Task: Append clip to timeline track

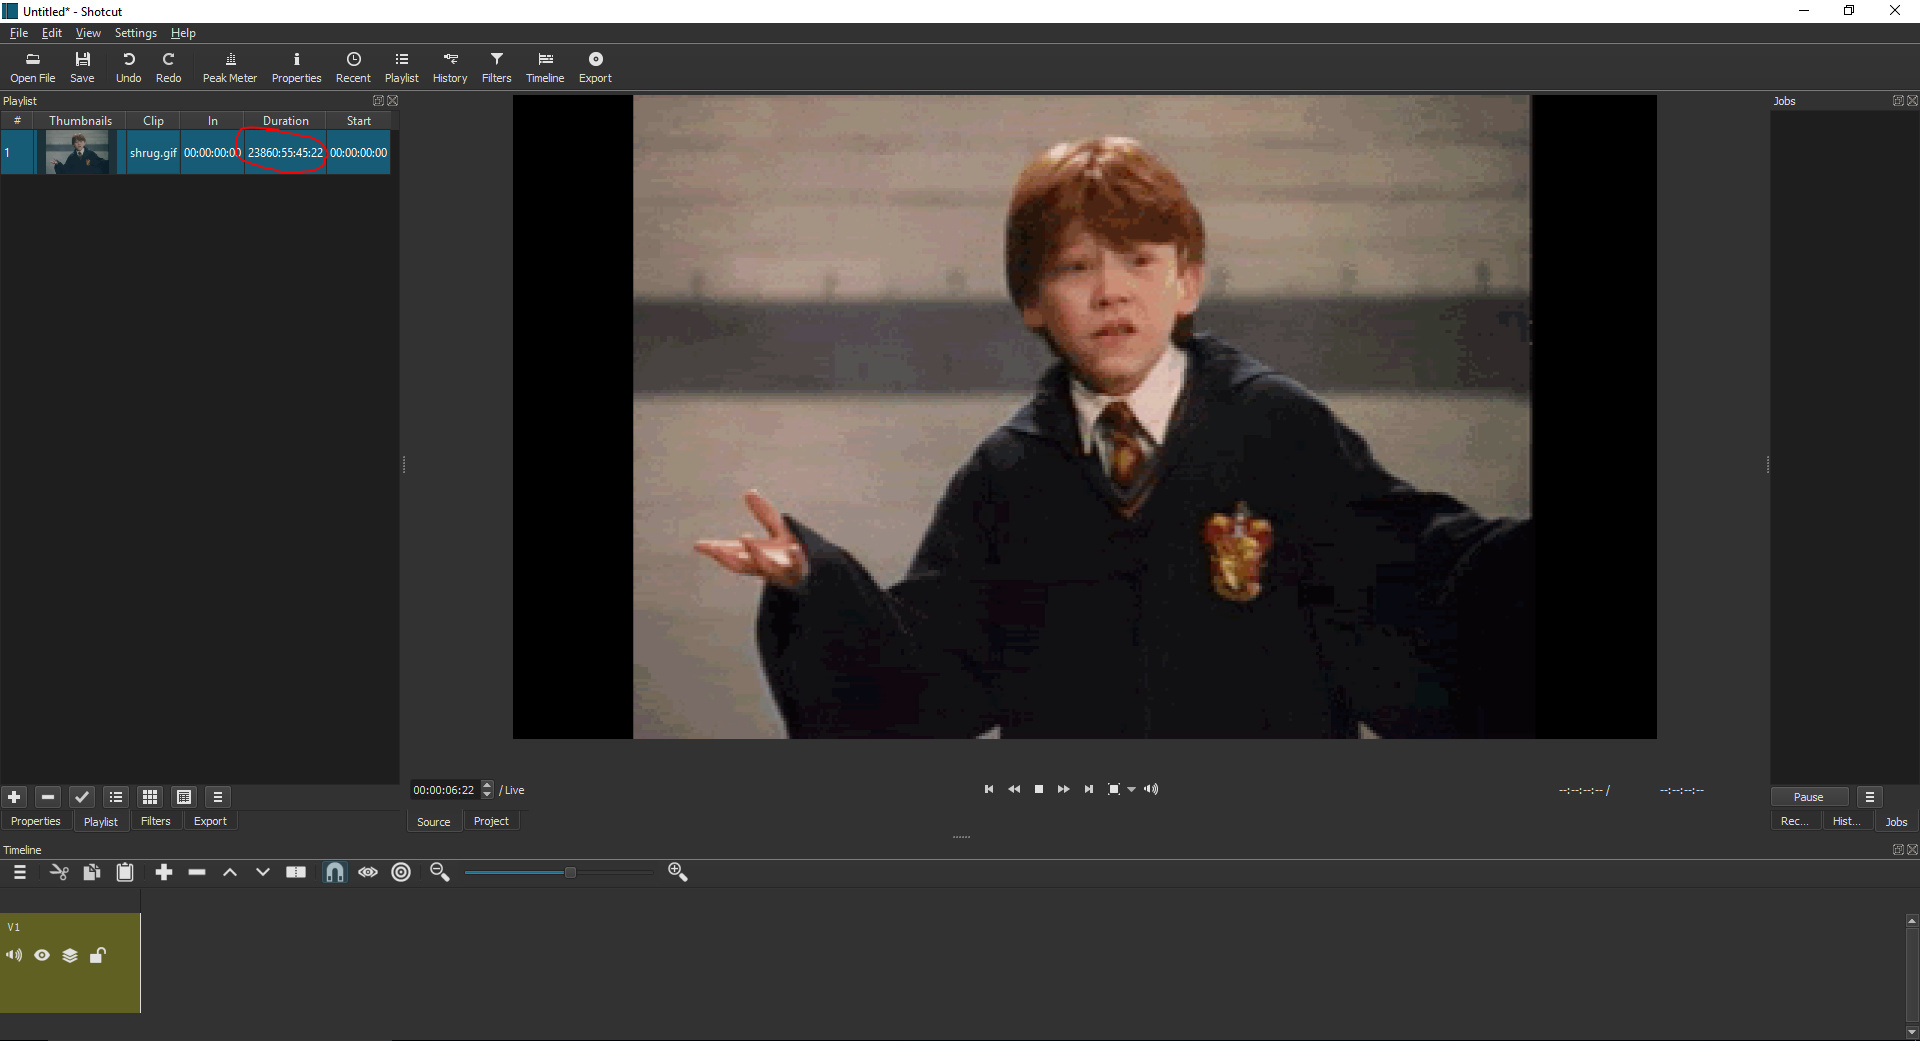Action: [164, 872]
